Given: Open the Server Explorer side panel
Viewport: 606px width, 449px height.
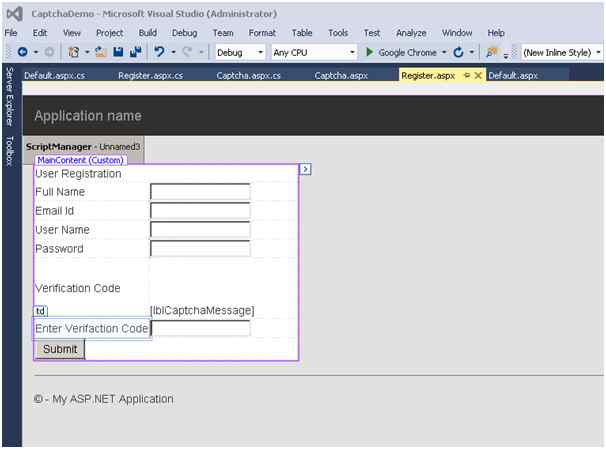Looking at the screenshot, I should 10,97.
